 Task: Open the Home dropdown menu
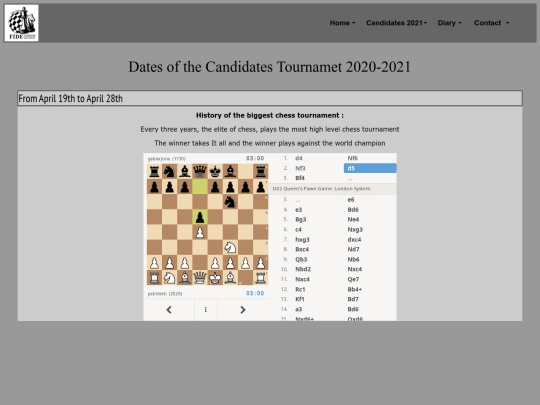342,23
